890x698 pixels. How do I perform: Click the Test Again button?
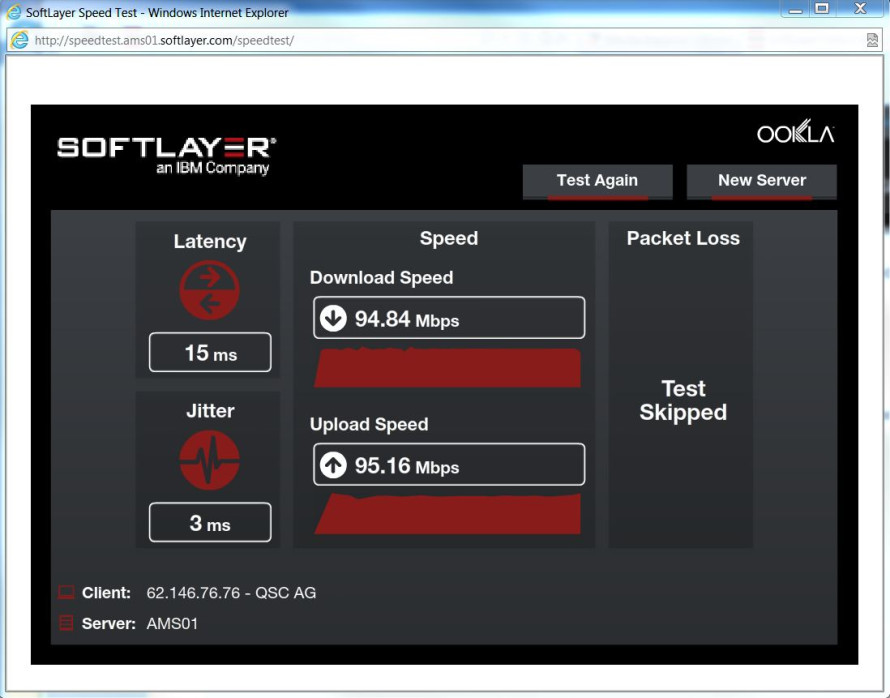597,182
